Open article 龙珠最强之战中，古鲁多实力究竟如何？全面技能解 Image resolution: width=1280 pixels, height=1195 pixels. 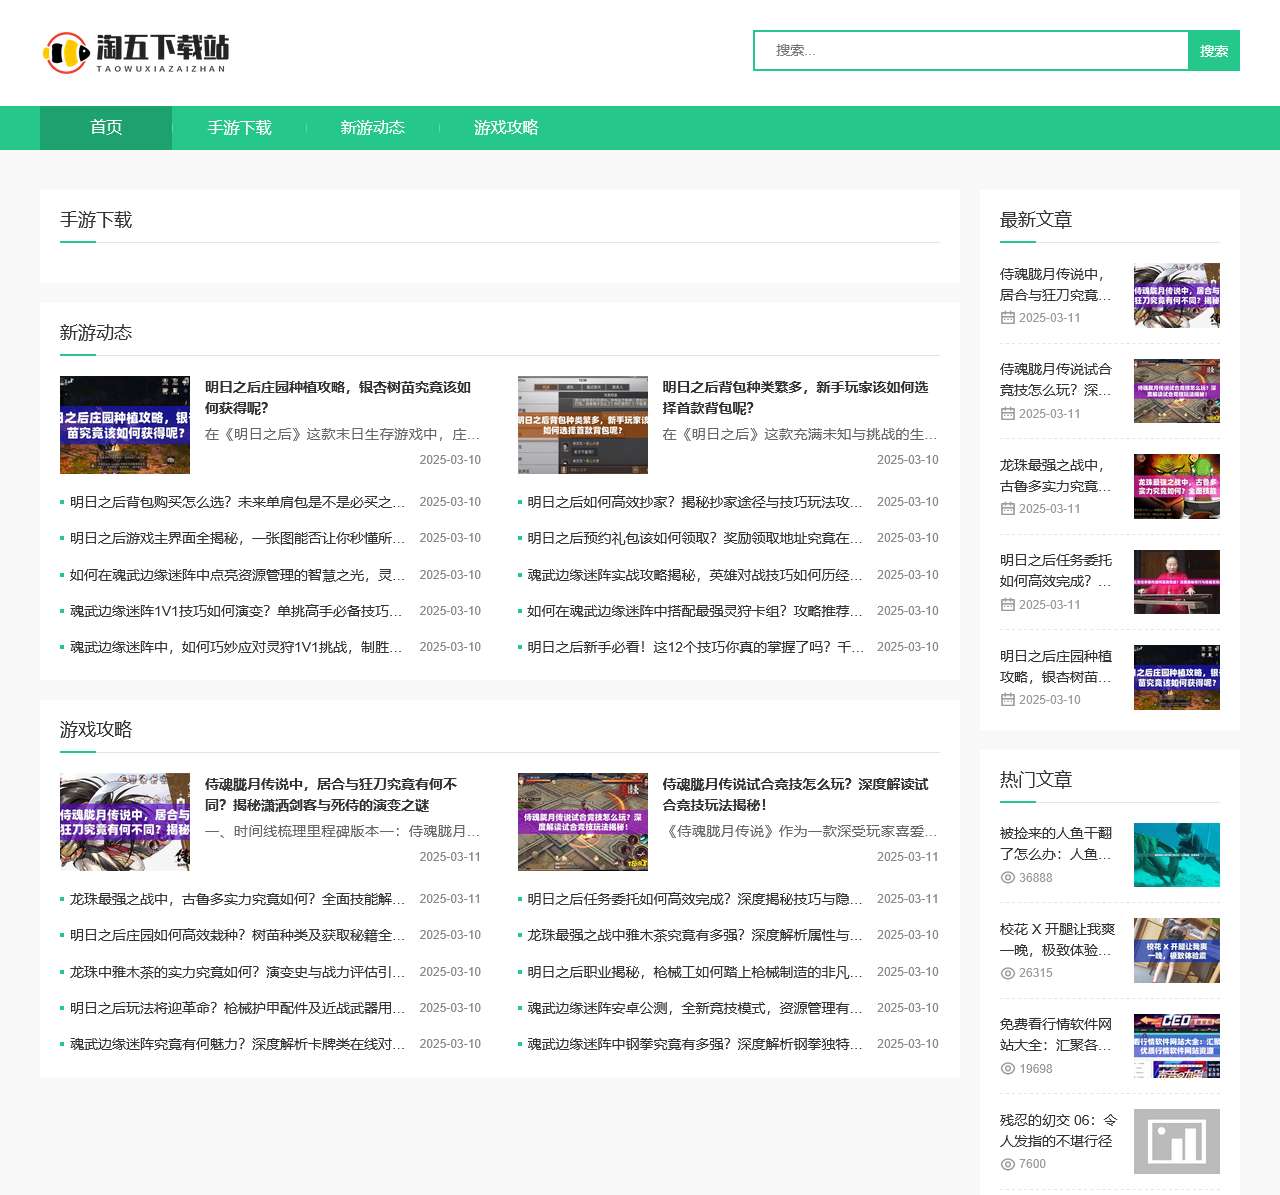click(x=237, y=899)
